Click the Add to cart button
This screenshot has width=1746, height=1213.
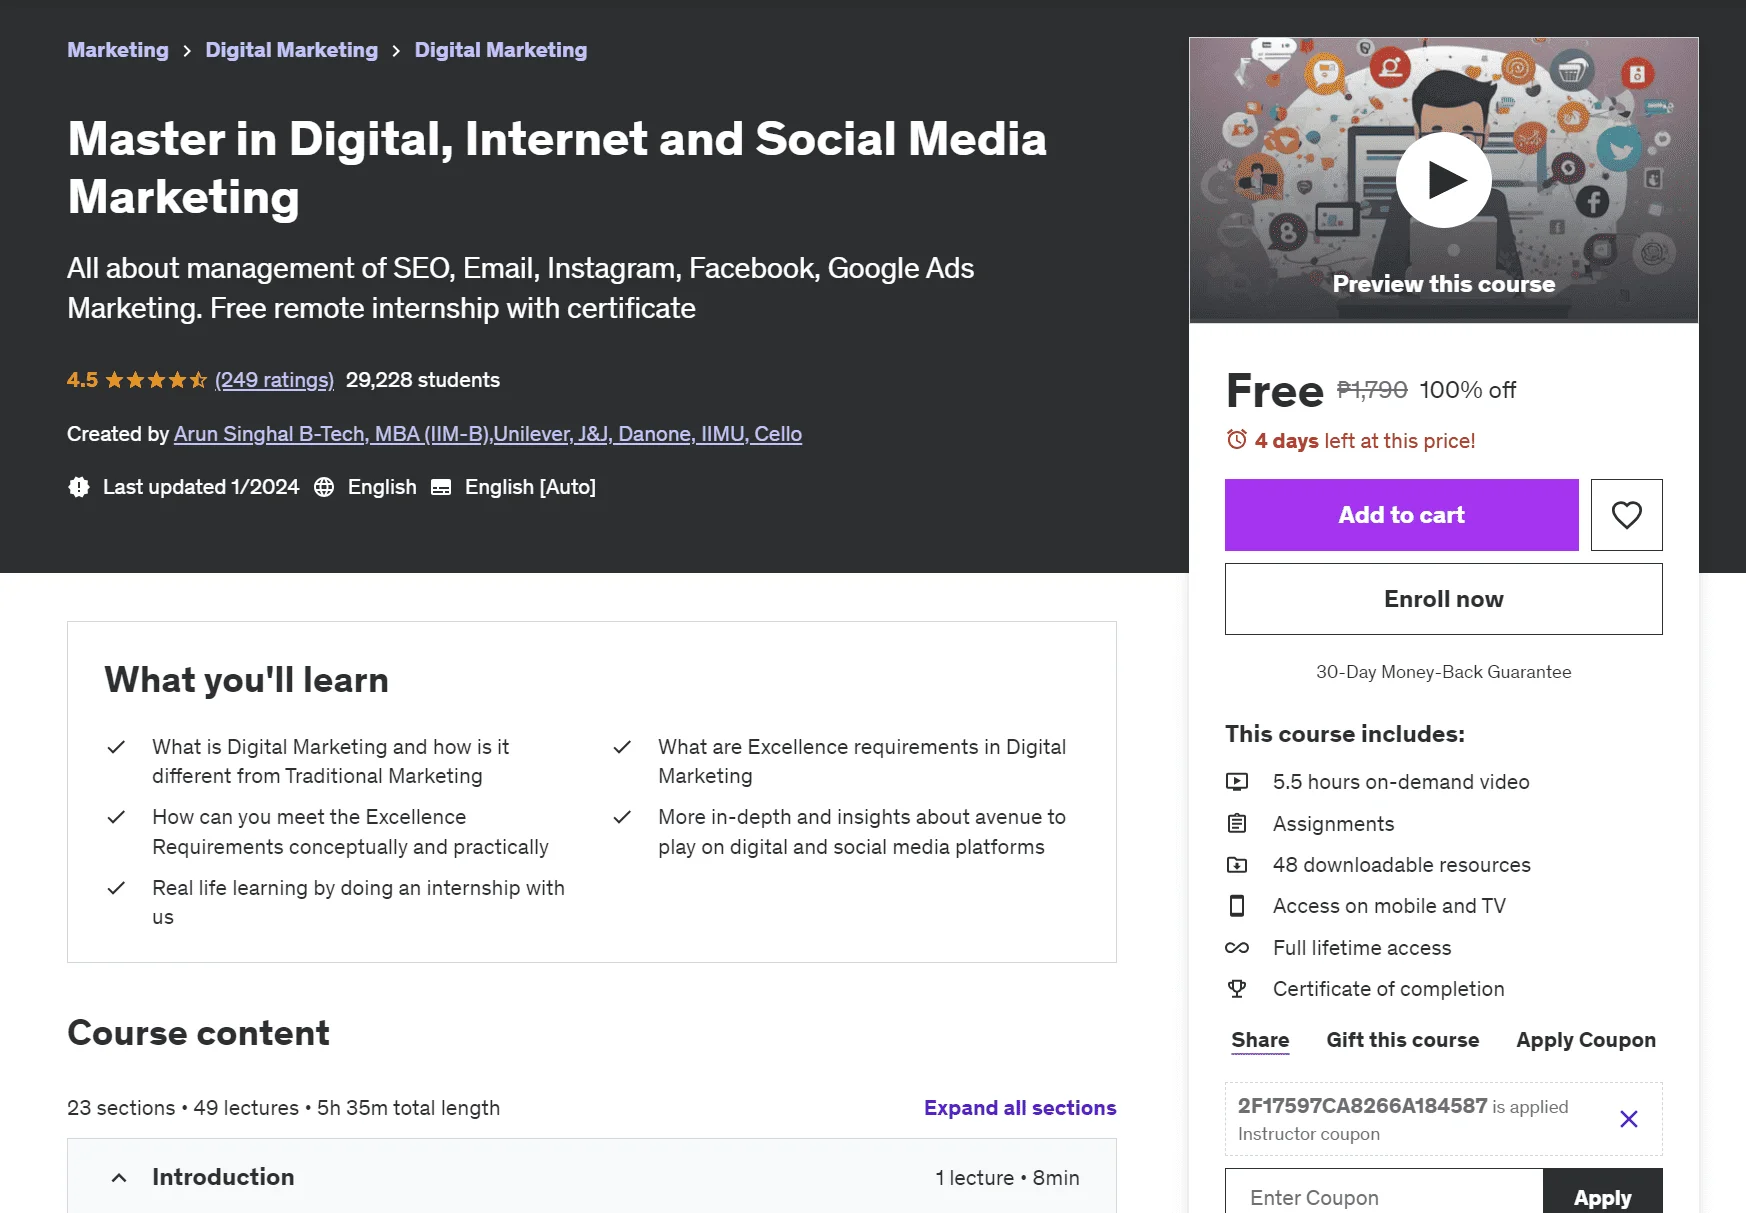pos(1402,515)
